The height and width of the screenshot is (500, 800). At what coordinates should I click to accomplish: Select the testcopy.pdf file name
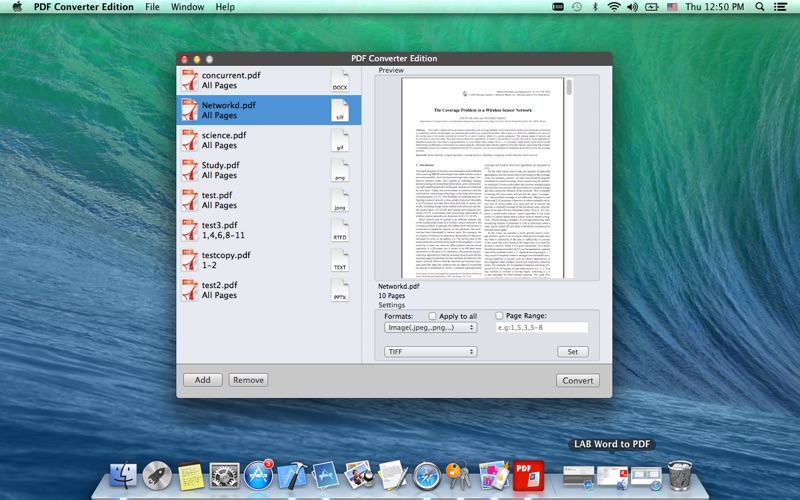[x=226, y=255]
